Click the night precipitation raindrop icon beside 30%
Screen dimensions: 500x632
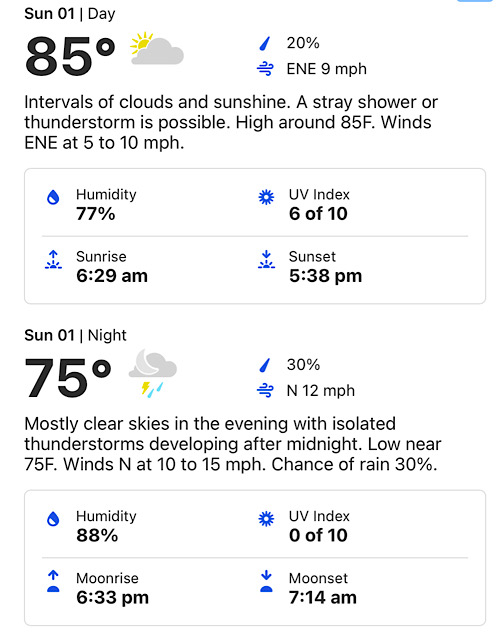tap(265, 365)
